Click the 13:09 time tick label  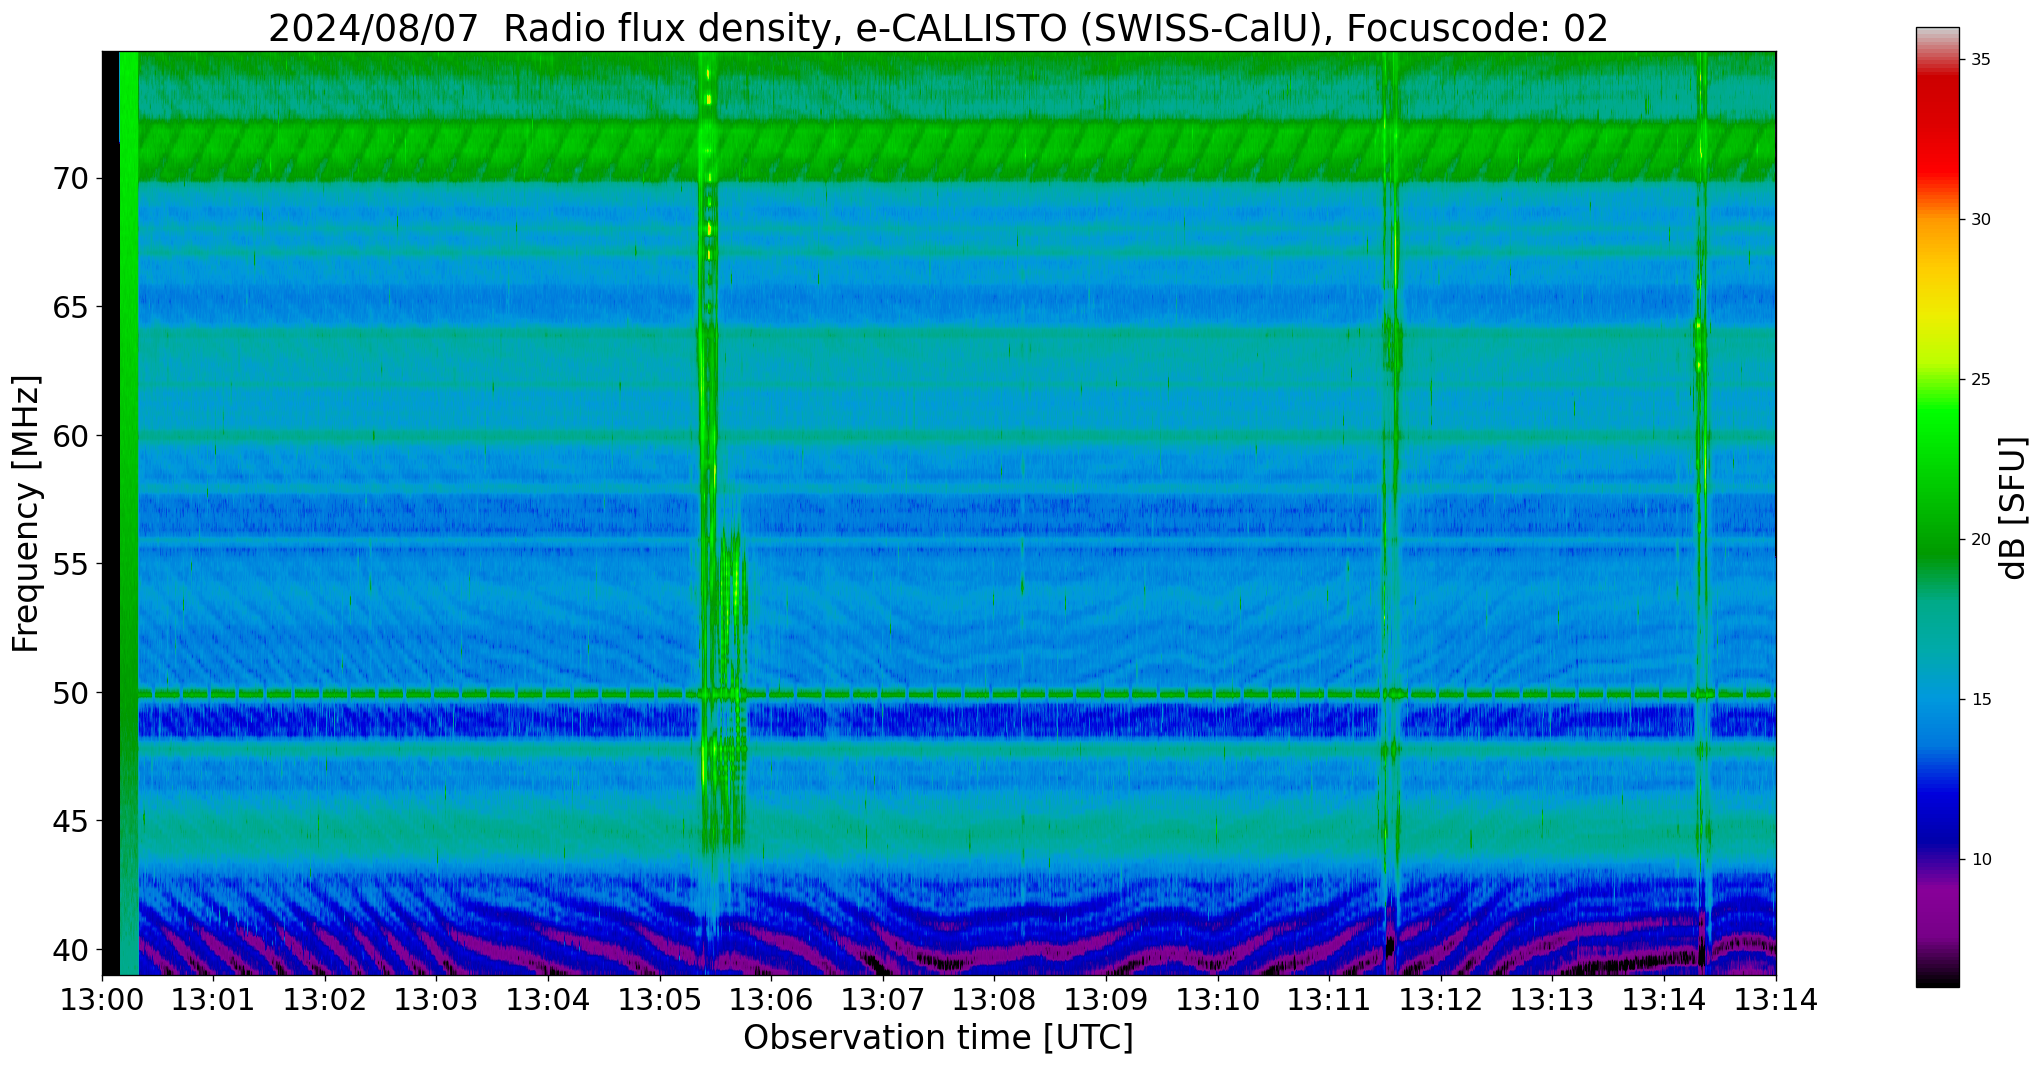pos(1107,1000)
